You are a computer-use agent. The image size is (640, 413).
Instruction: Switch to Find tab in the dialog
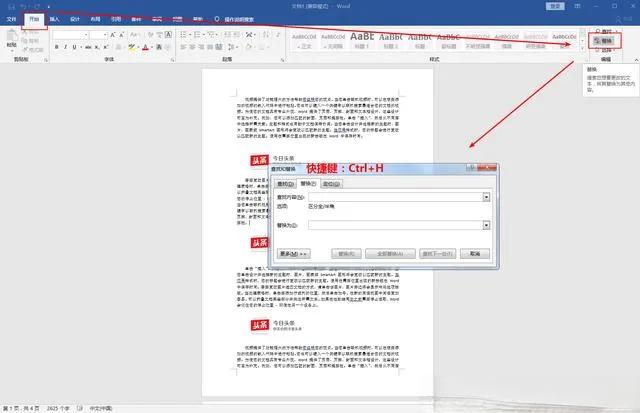[285, 184]
